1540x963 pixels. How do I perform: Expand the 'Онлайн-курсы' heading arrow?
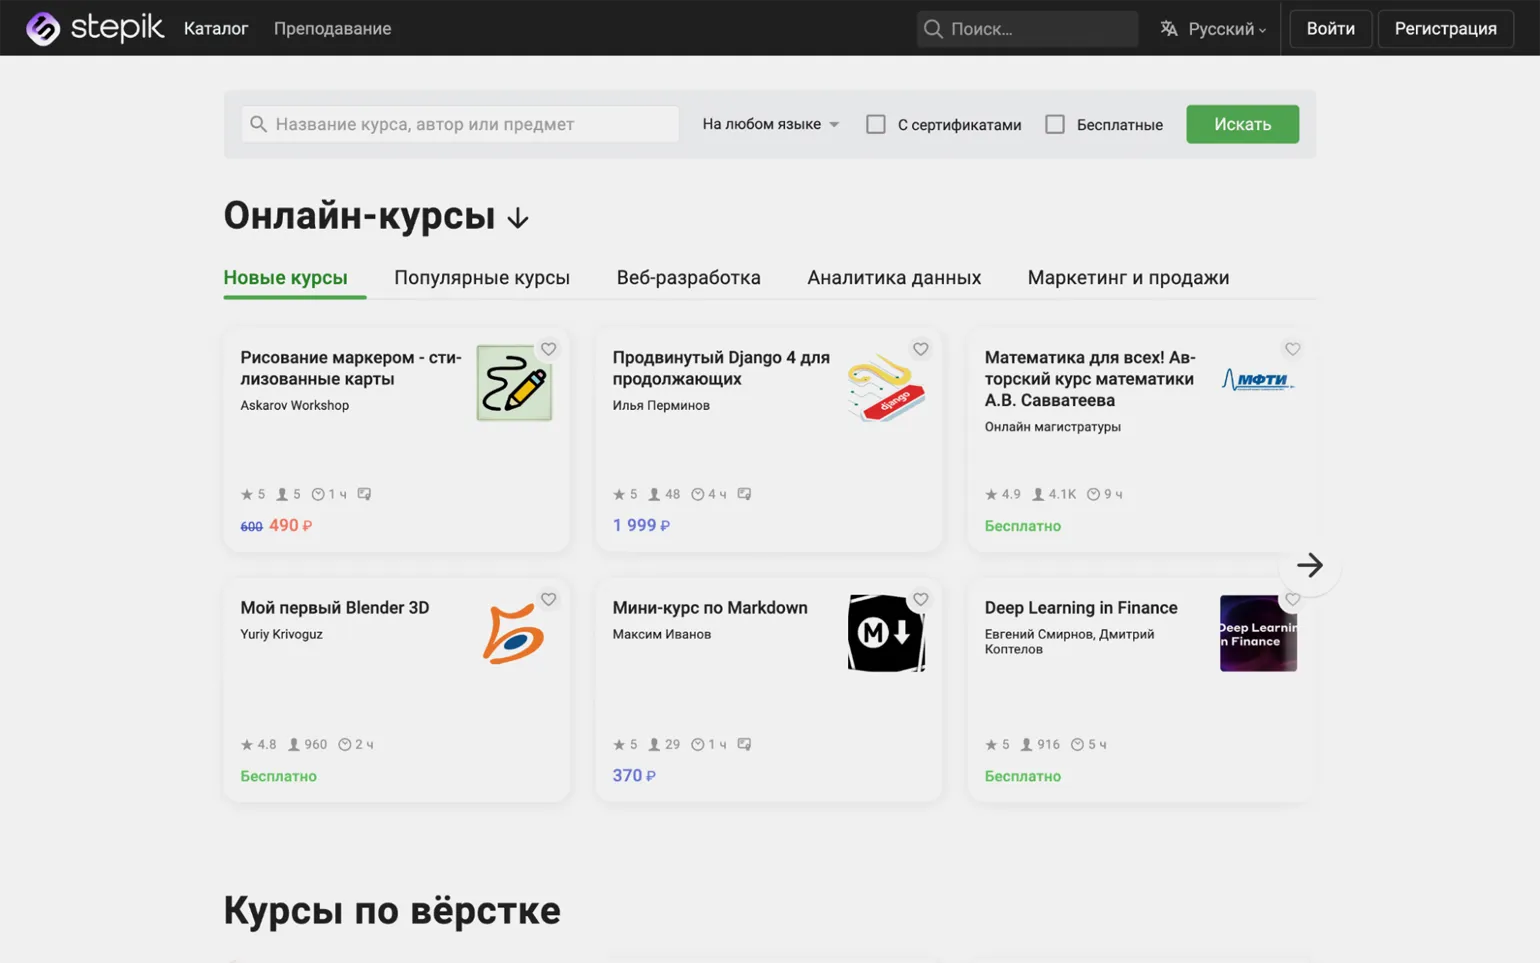pyautogui.click(x=518, y=218)
